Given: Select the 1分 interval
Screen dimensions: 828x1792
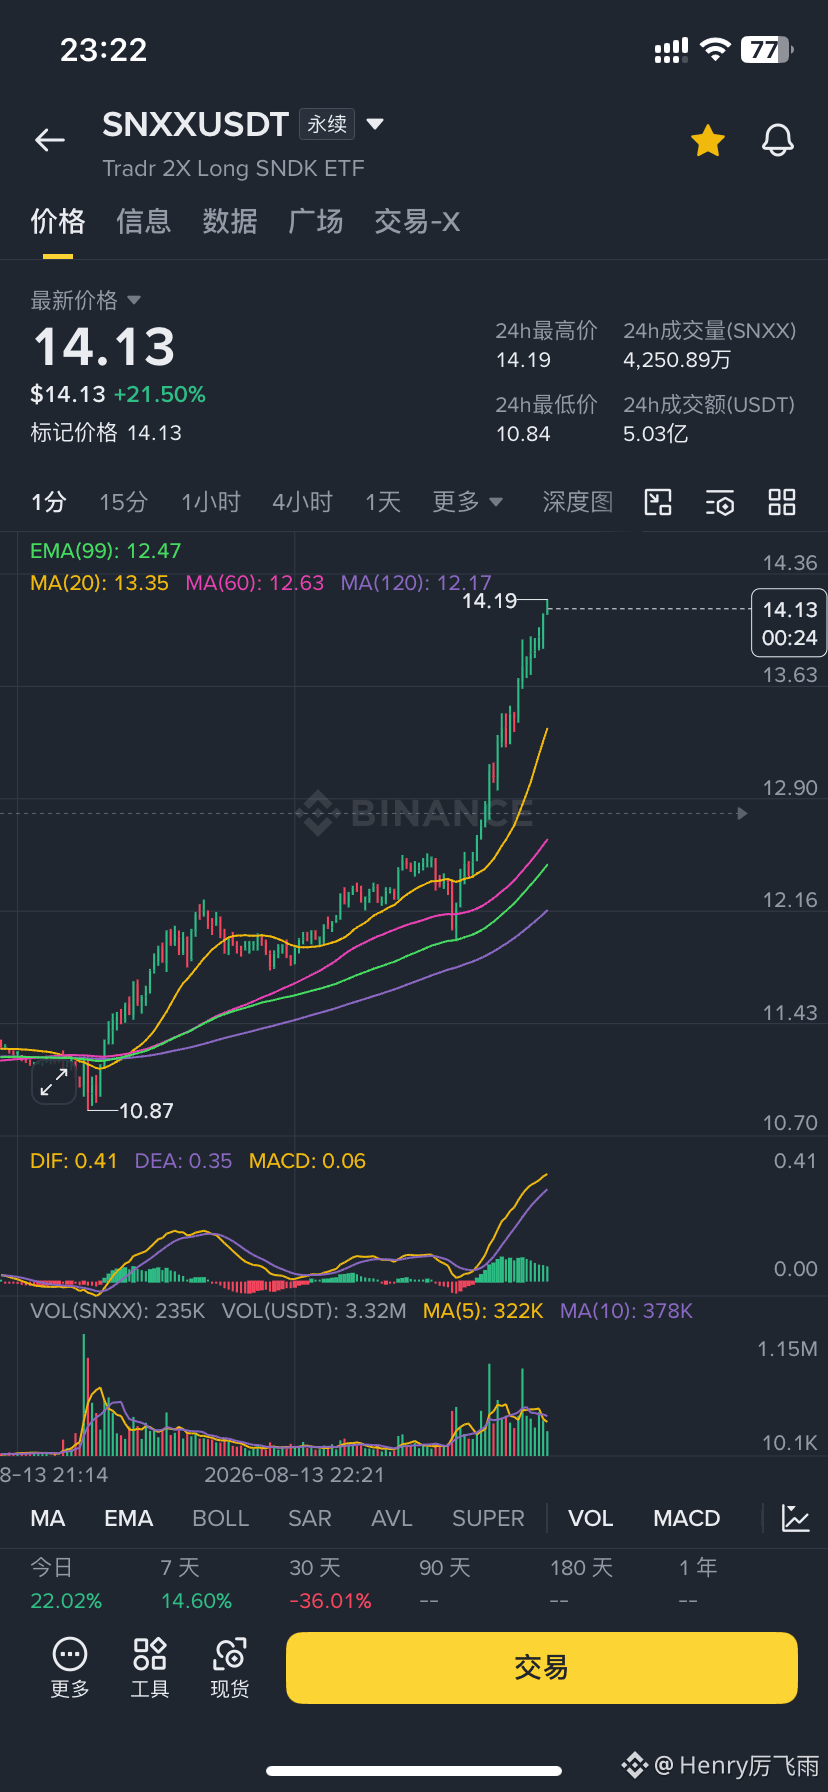Looking at the screenshot, I should [48, 502].
